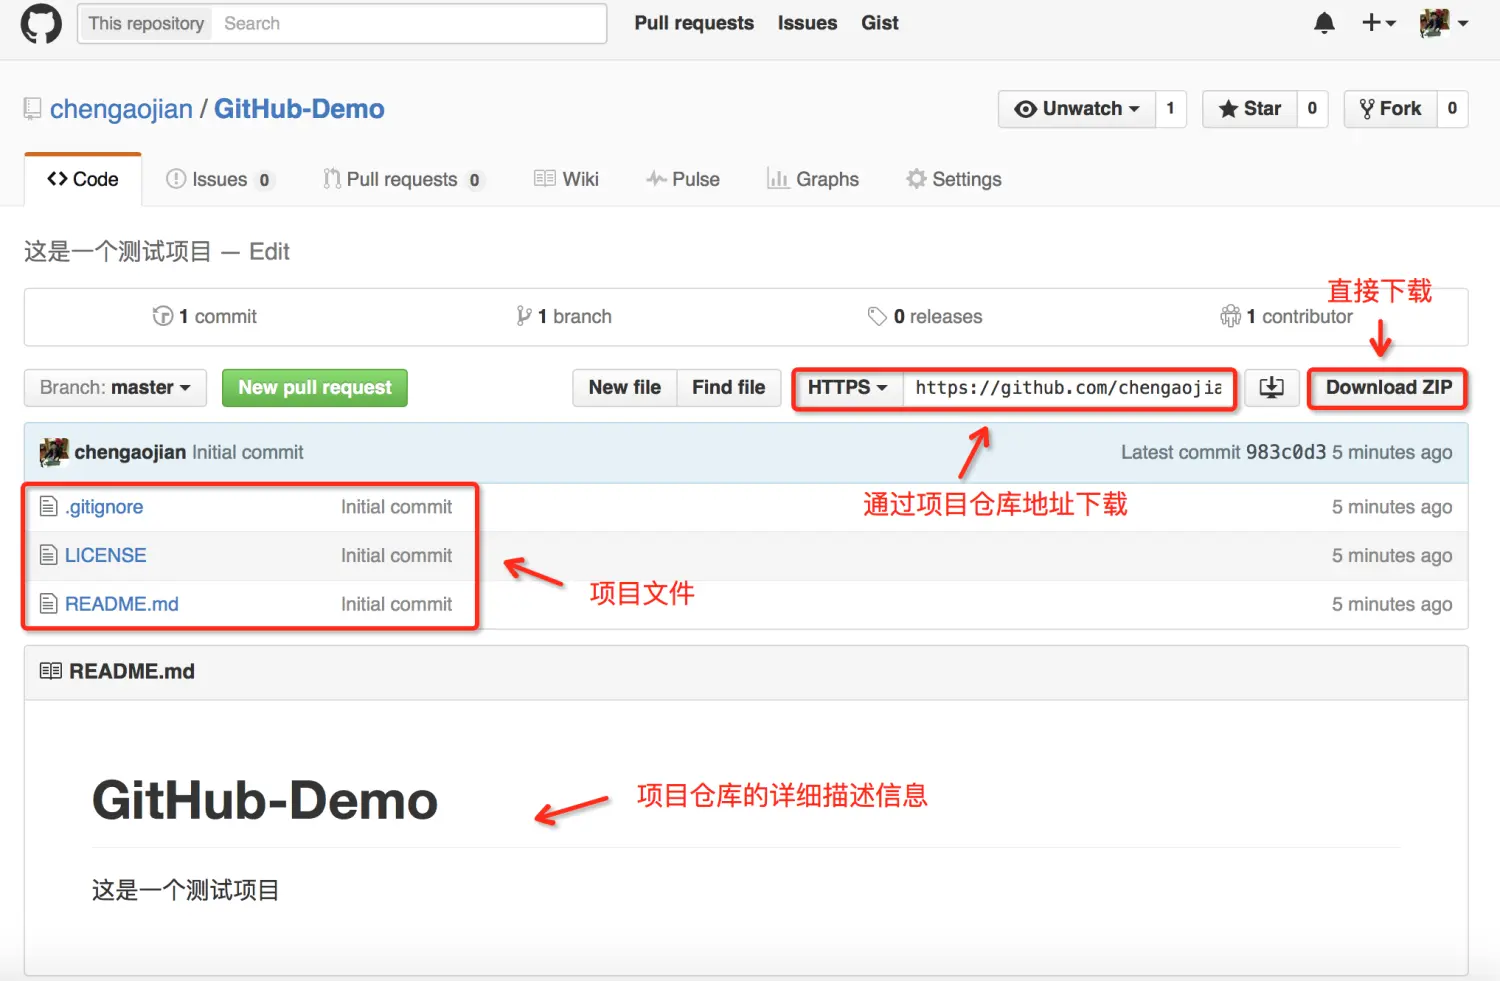
Task: View the 1 branch list
Action: pyautogui.click(x=564, y=316)
